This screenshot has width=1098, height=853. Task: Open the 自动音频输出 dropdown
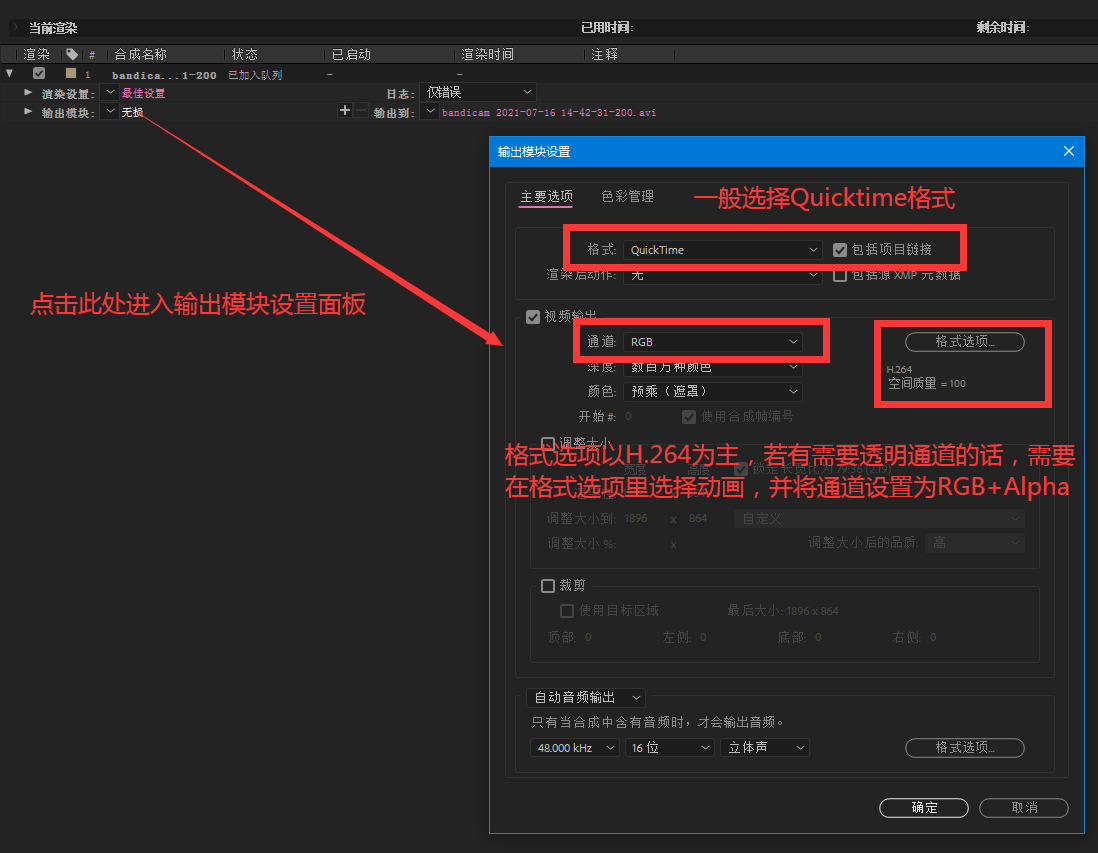586,698
